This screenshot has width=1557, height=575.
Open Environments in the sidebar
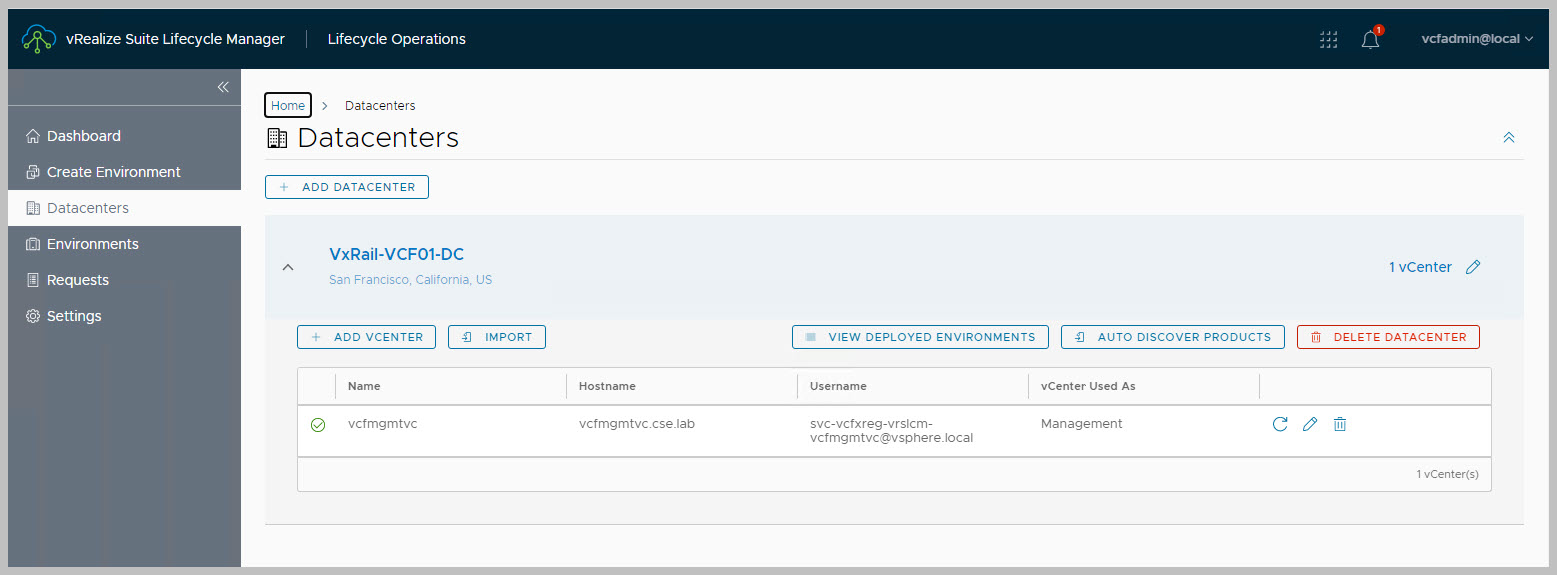pyautogui.click(x=92, y=244)
